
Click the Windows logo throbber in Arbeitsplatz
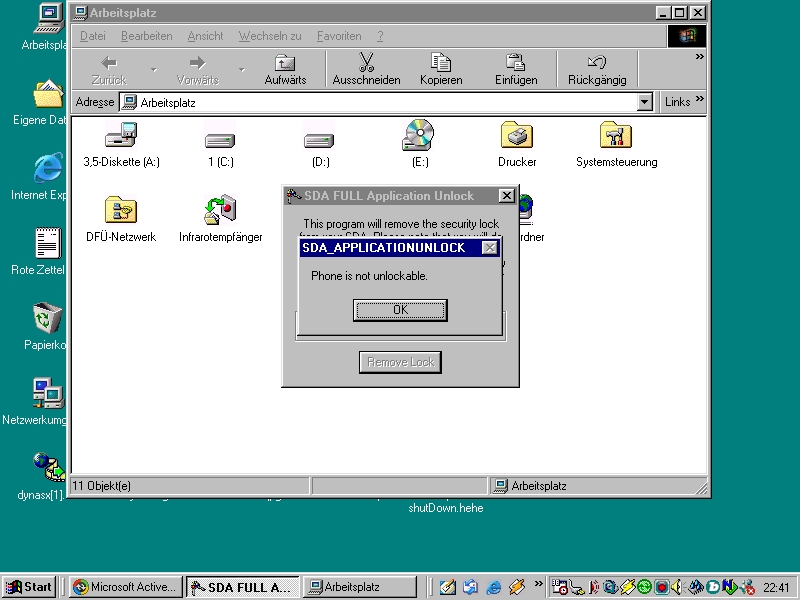coord(687,36)
